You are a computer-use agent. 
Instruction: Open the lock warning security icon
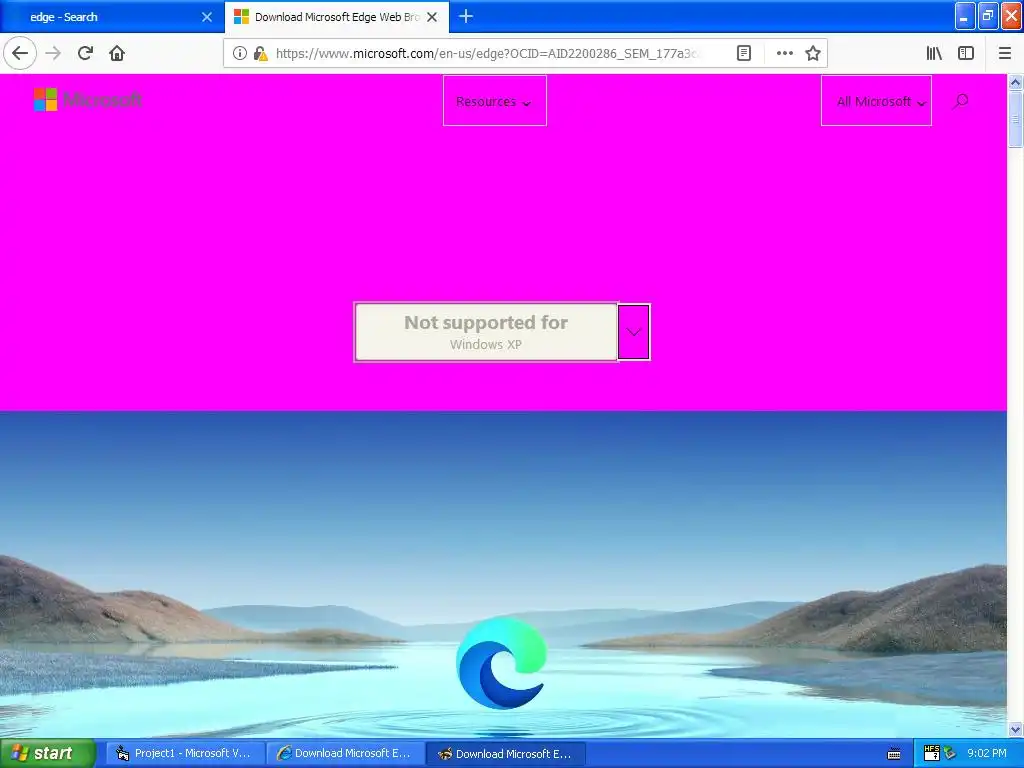pos(261,54)
